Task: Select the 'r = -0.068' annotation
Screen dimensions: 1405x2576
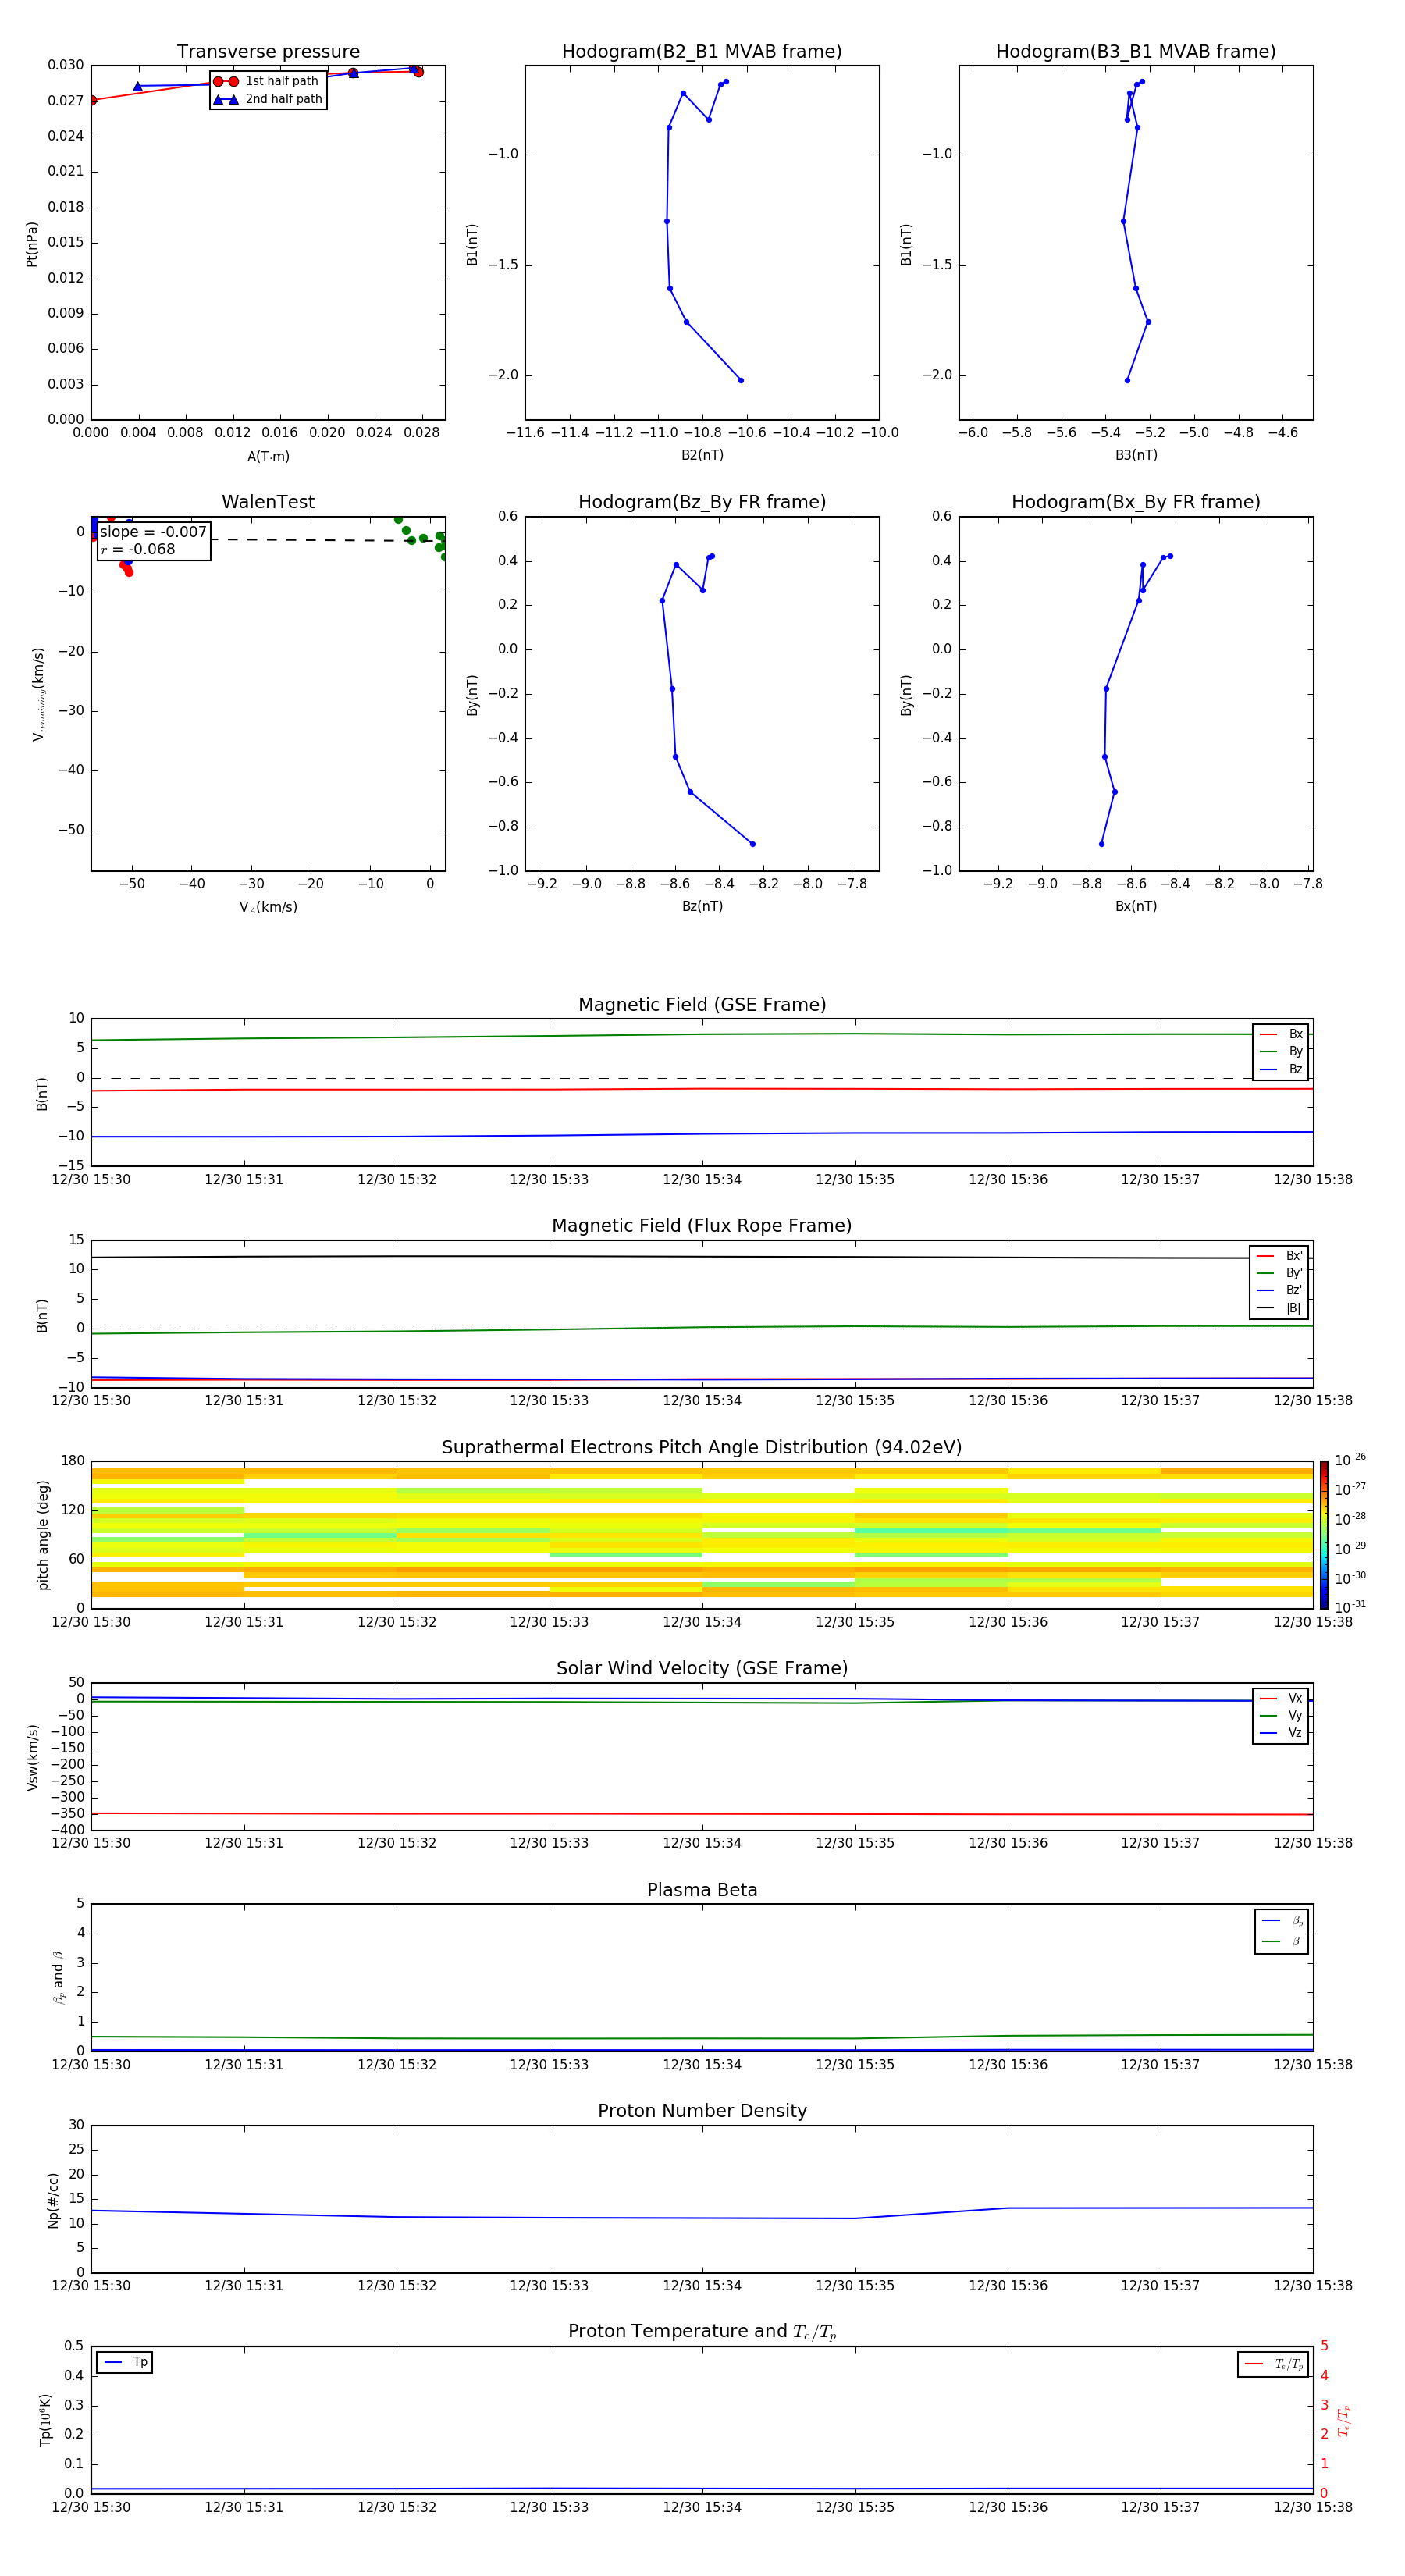Action: pos(138,549)
